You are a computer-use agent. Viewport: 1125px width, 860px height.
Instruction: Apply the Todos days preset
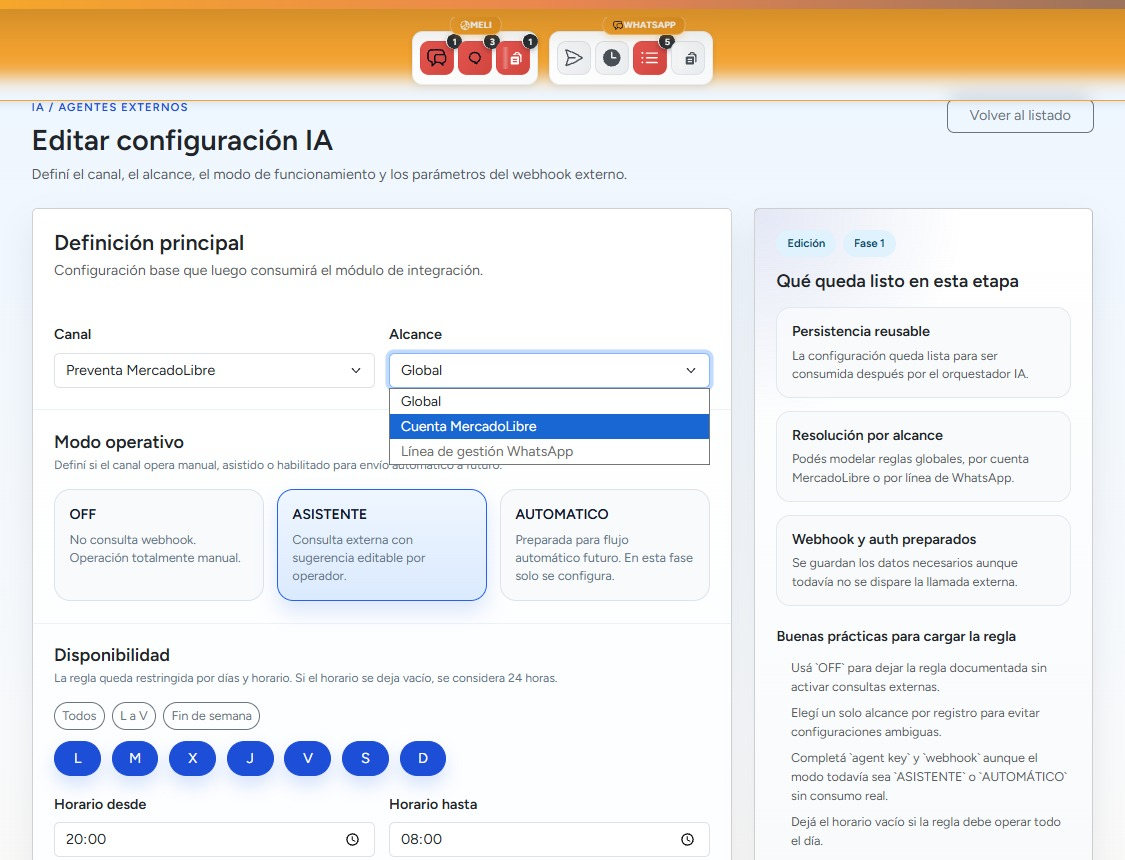pos(79,715)
